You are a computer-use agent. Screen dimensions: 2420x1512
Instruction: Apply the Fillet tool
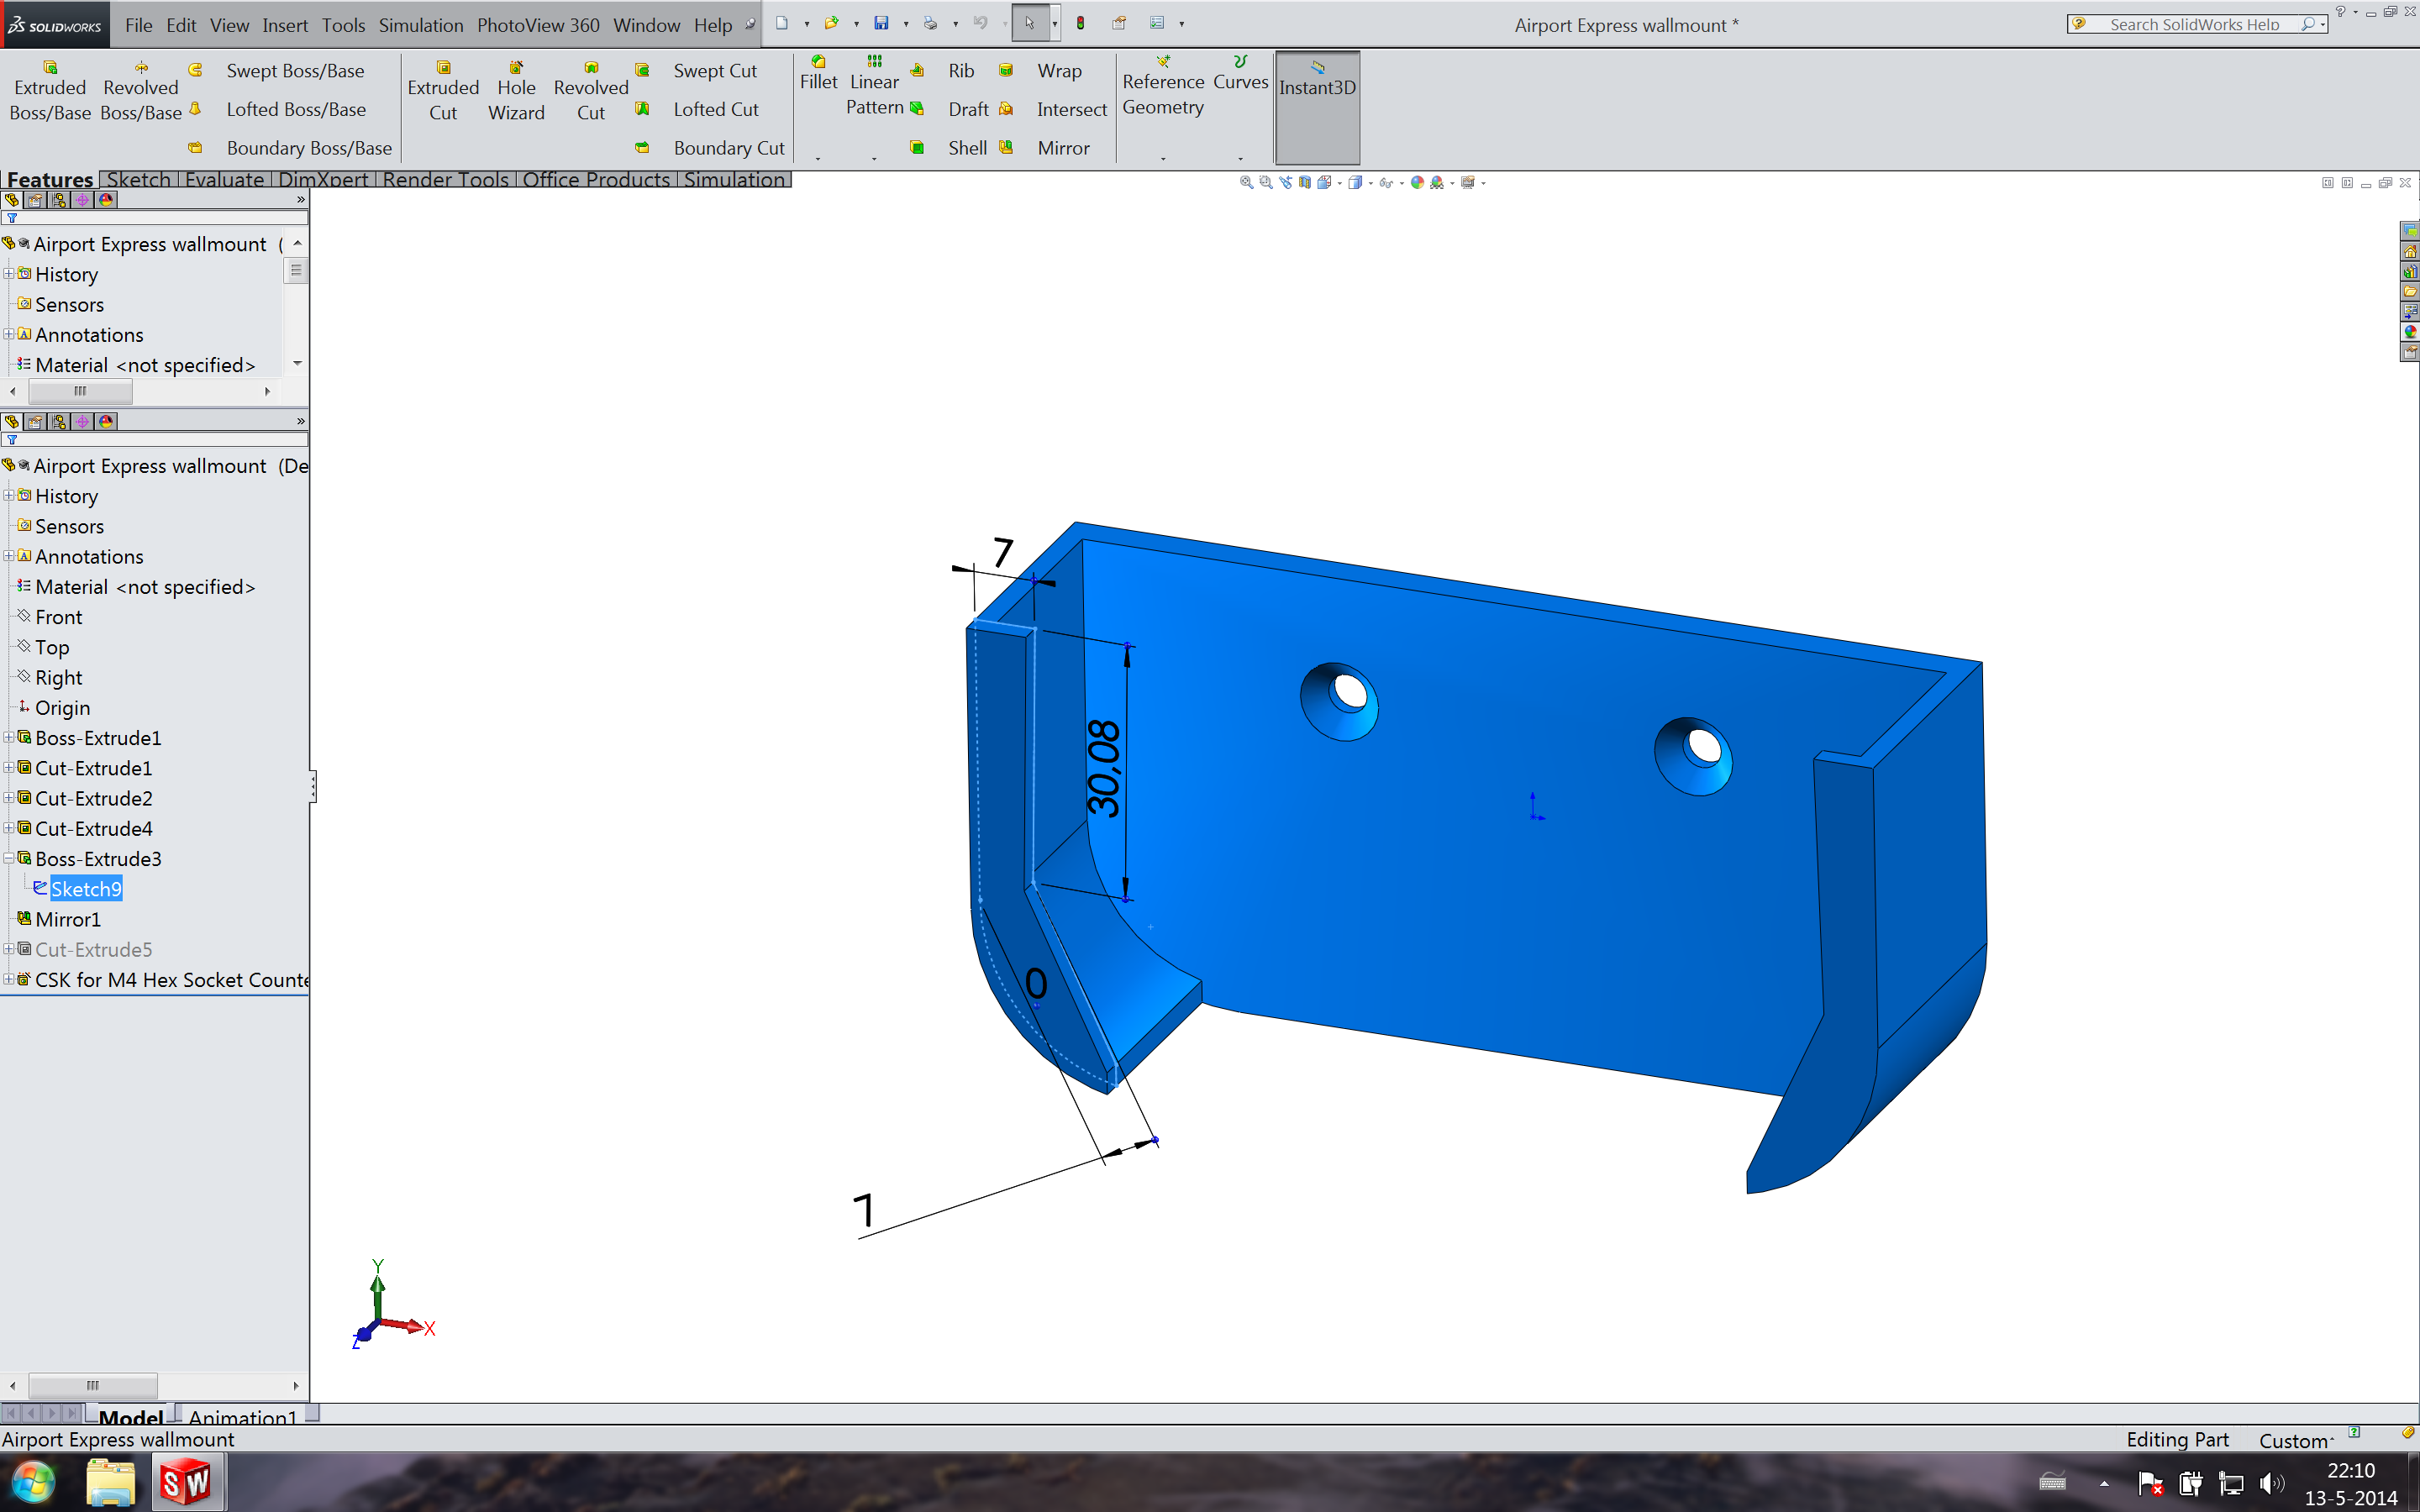818,75
